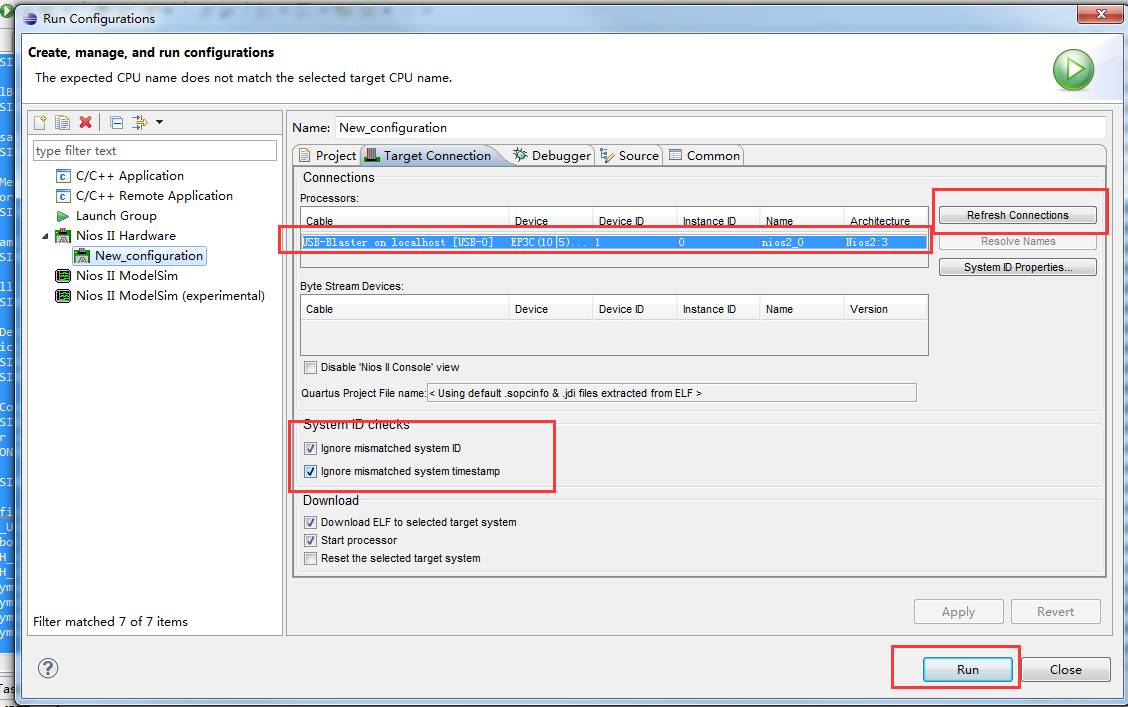Click the help question mark icon
The image size is (1128, 707).
coord(48,668)
